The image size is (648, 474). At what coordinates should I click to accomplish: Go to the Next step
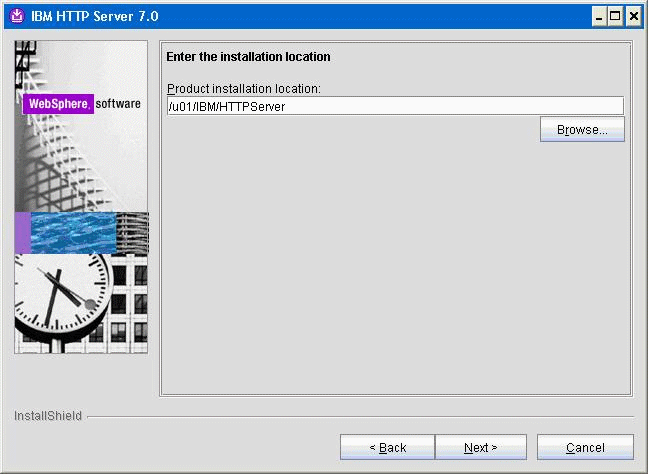tap(481, 447)
